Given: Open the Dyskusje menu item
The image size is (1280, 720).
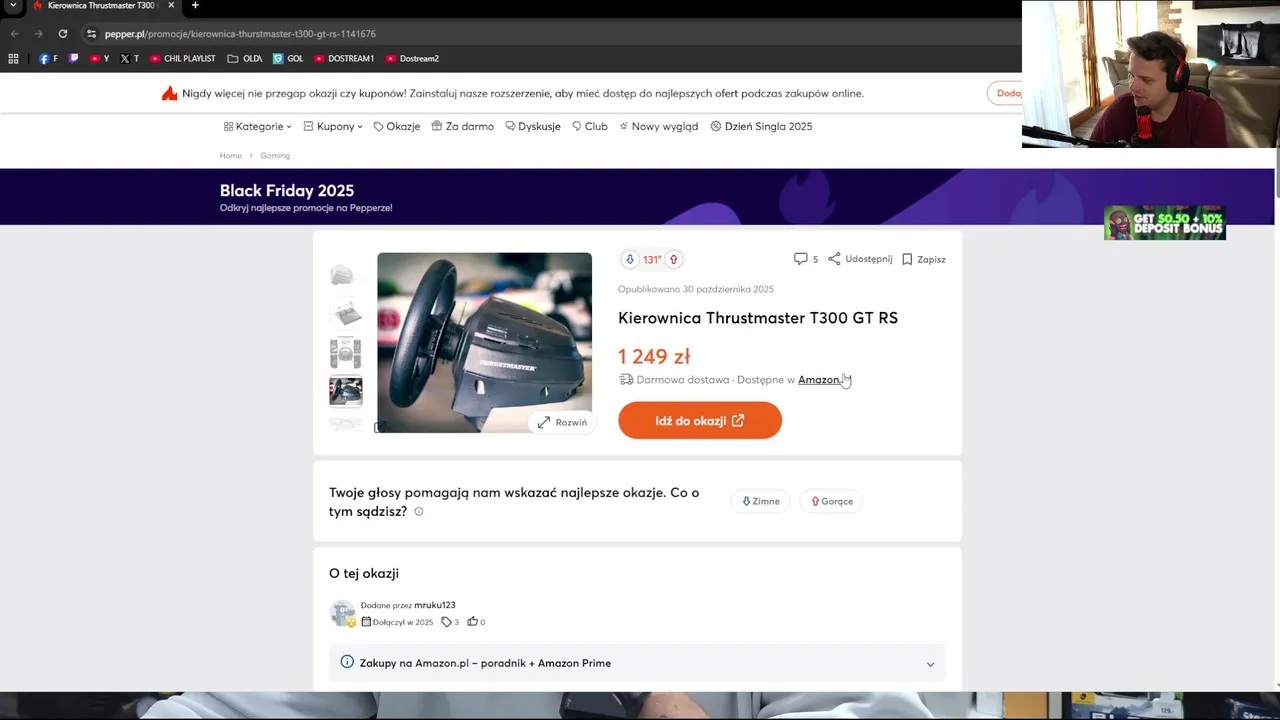Looking at the screenshot, I should 533,127.
